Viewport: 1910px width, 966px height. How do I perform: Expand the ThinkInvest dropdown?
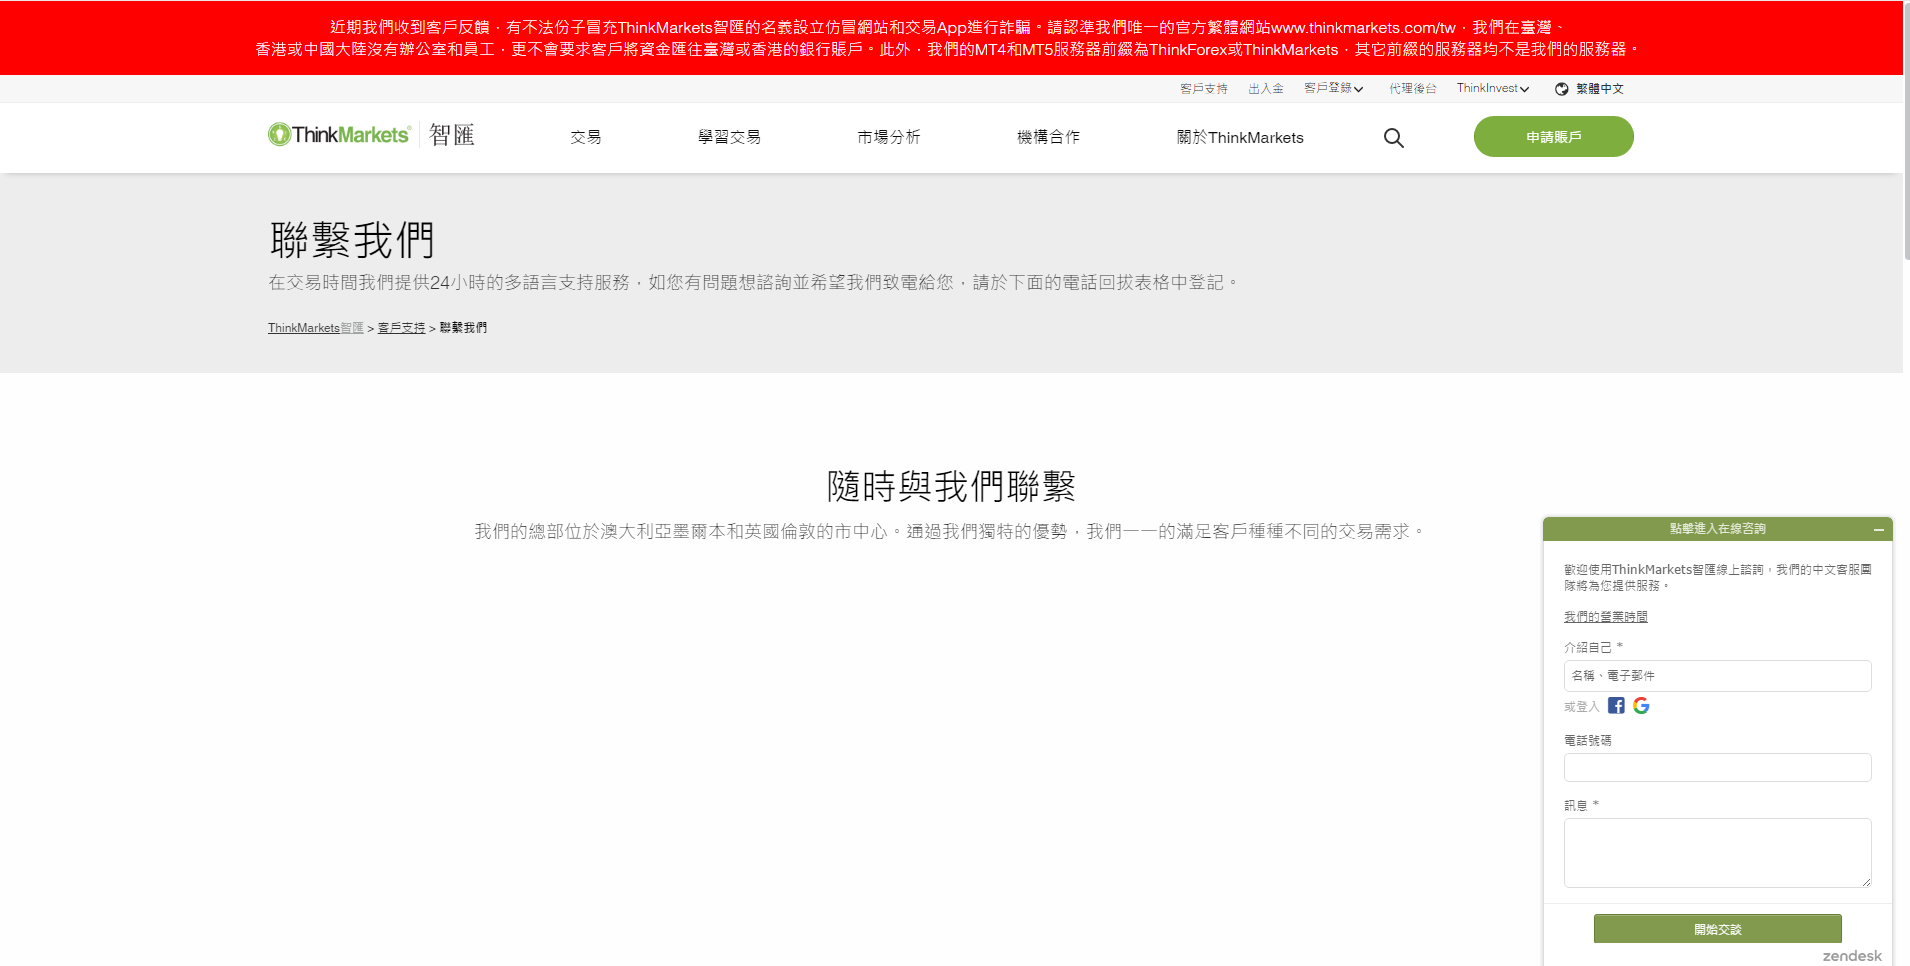(1492, 88)
